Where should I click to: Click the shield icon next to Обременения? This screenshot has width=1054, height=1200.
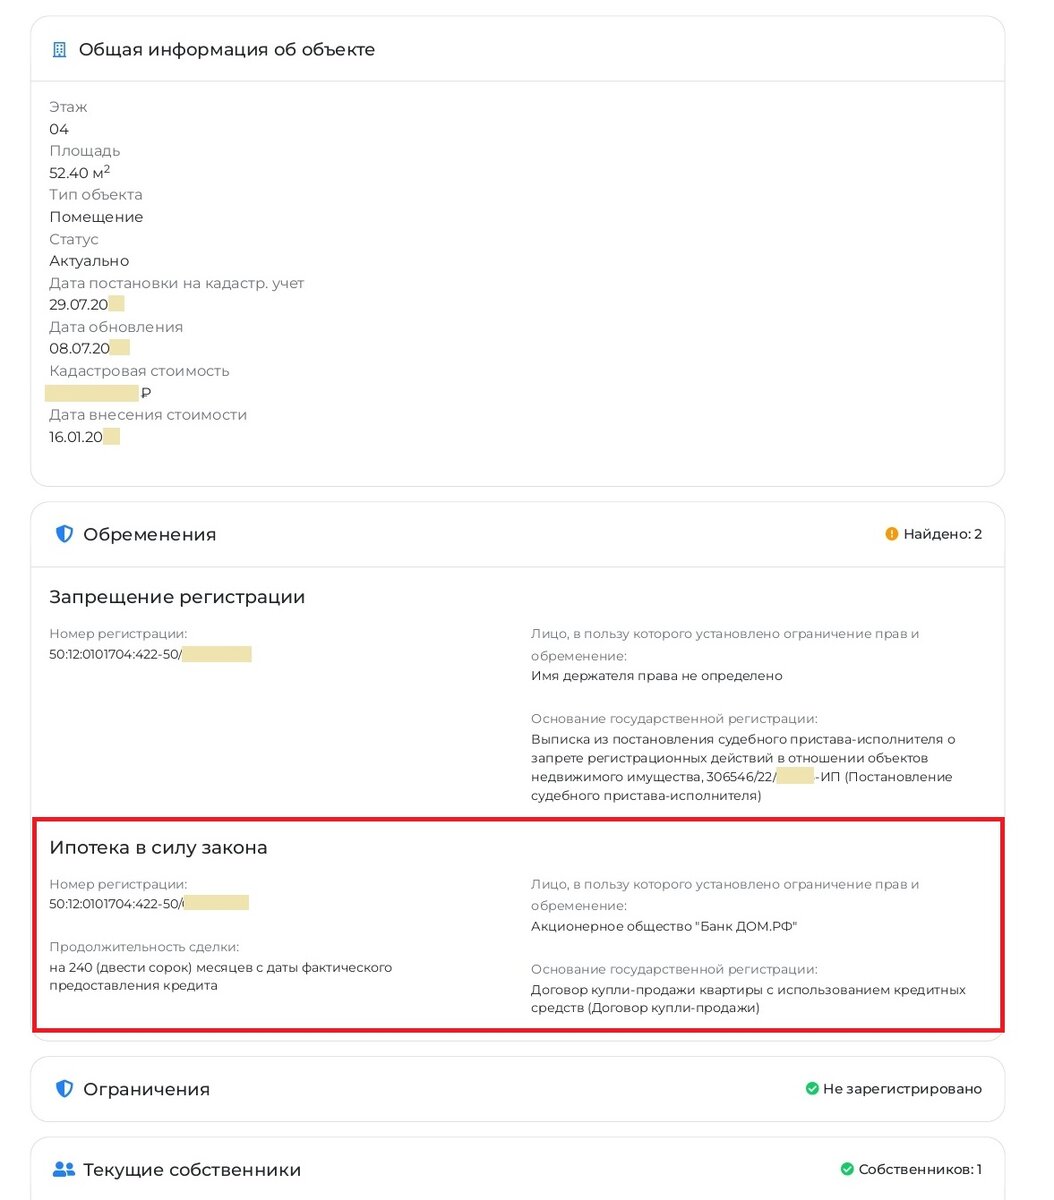pos(64,534)
